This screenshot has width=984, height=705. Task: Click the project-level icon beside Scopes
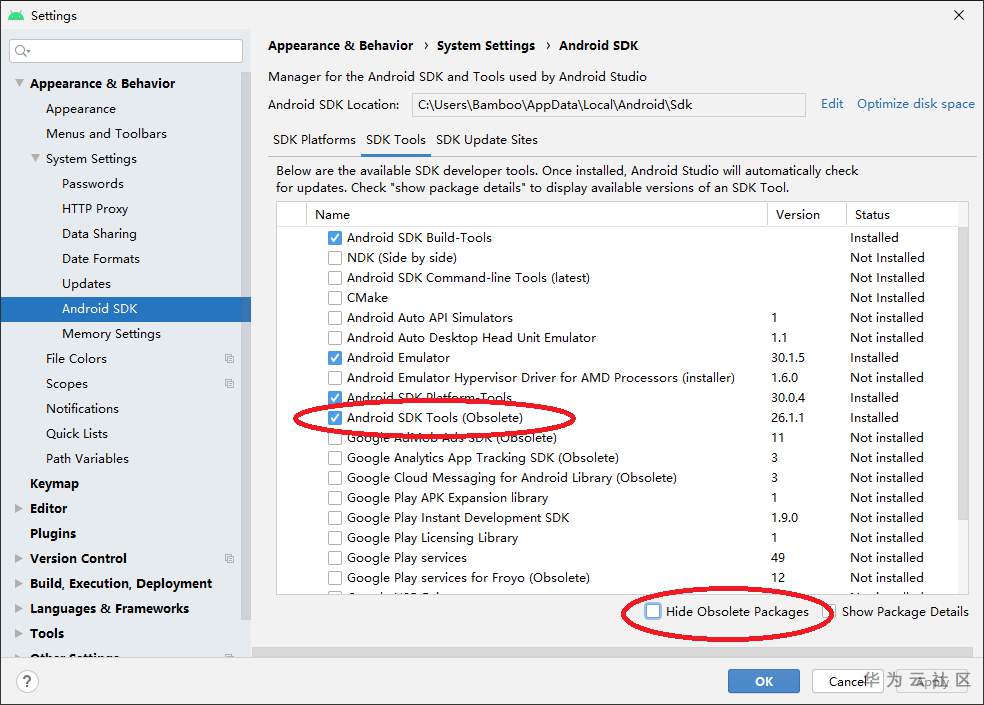[x=230, y=384]
